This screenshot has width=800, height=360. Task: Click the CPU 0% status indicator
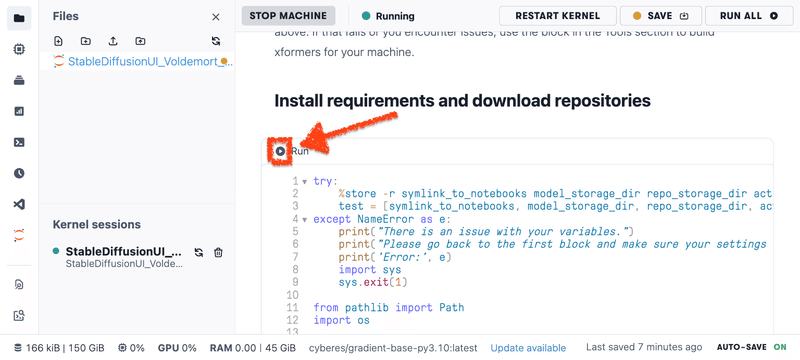tap(131, 348)
